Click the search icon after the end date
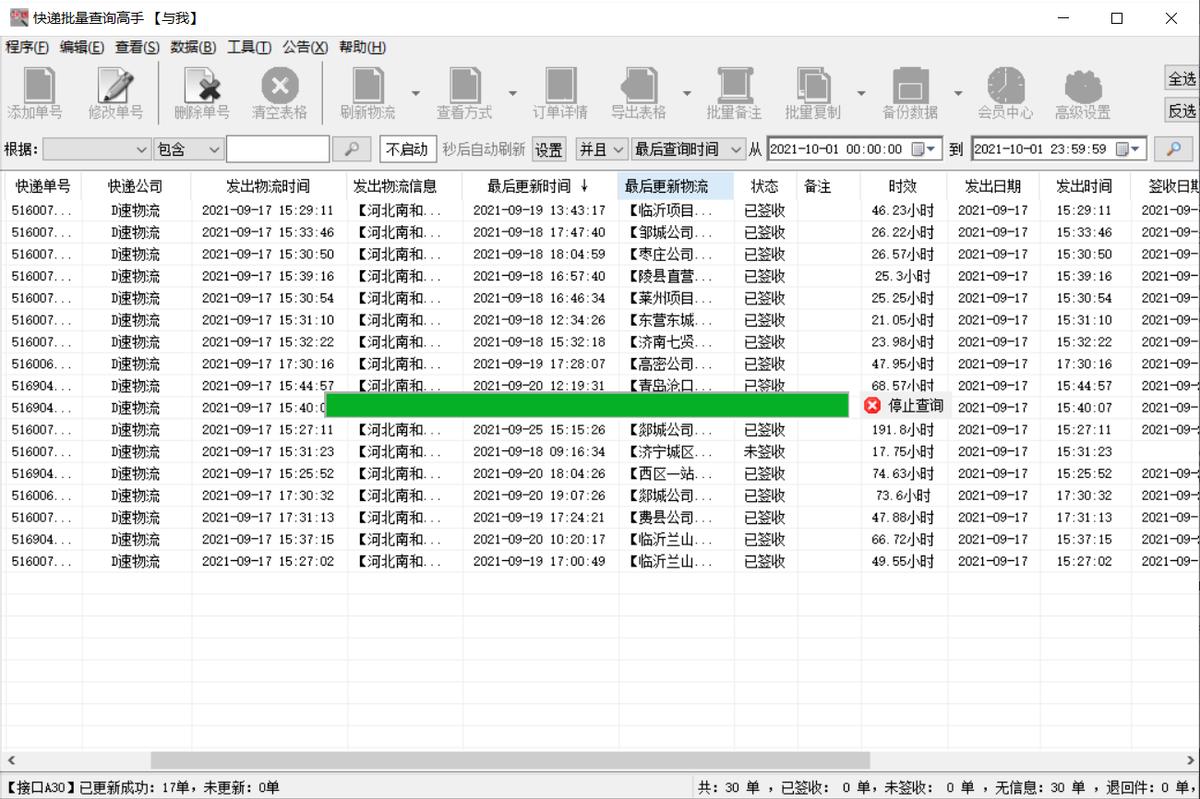Screen dimensions: 1200x799 (x=1173, y=149)
